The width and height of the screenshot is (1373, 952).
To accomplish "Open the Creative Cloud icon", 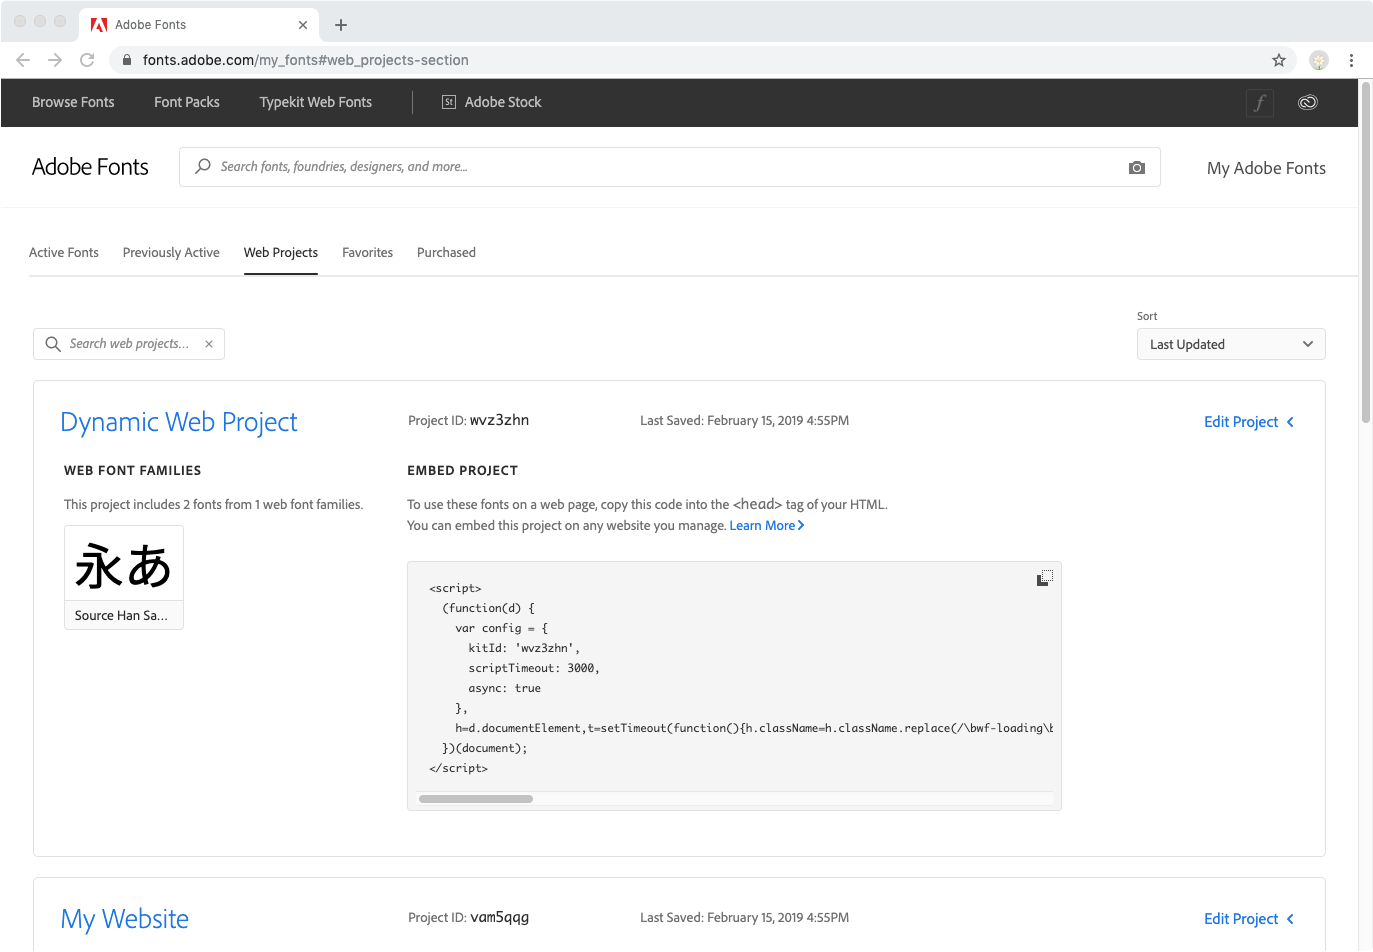I will click(1307, 102).
